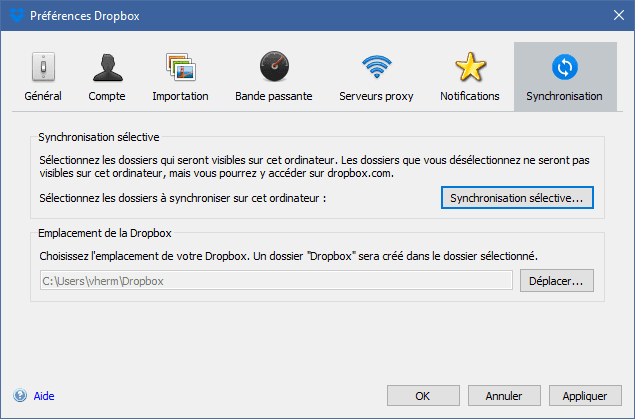Open the Importation photos icon
Screen dimensions: 635x419
(180, 67)
